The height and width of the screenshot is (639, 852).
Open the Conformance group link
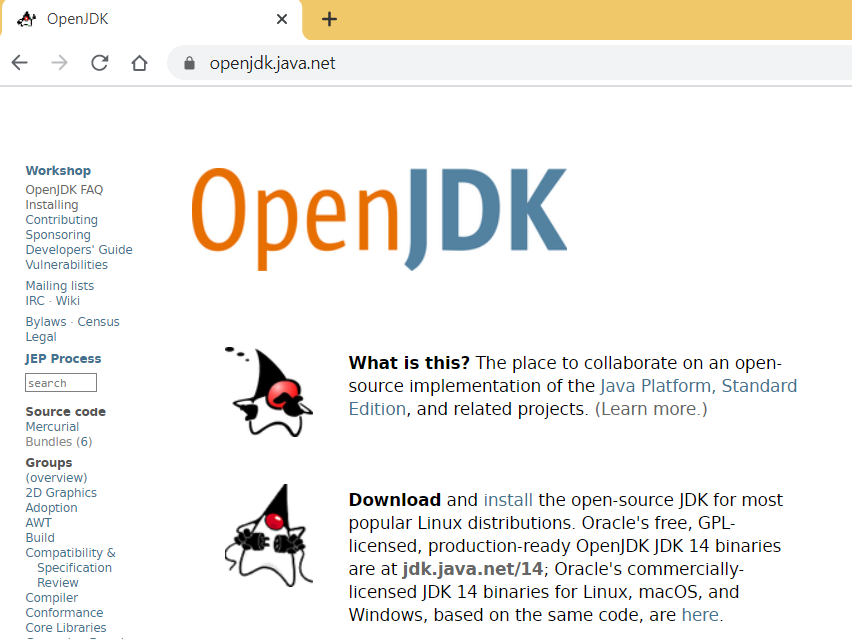click(x=64, y=612)
